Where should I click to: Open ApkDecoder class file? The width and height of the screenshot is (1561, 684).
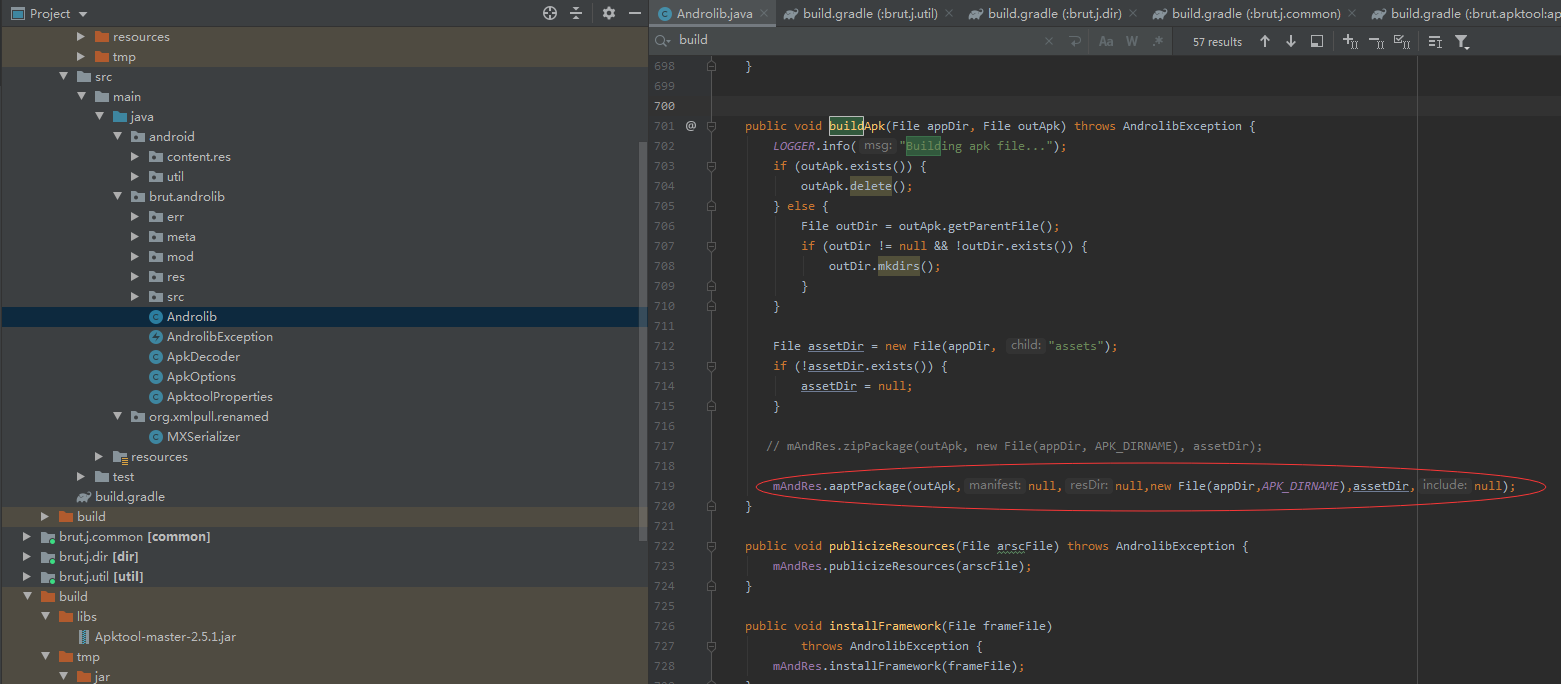tap(194, 357)
